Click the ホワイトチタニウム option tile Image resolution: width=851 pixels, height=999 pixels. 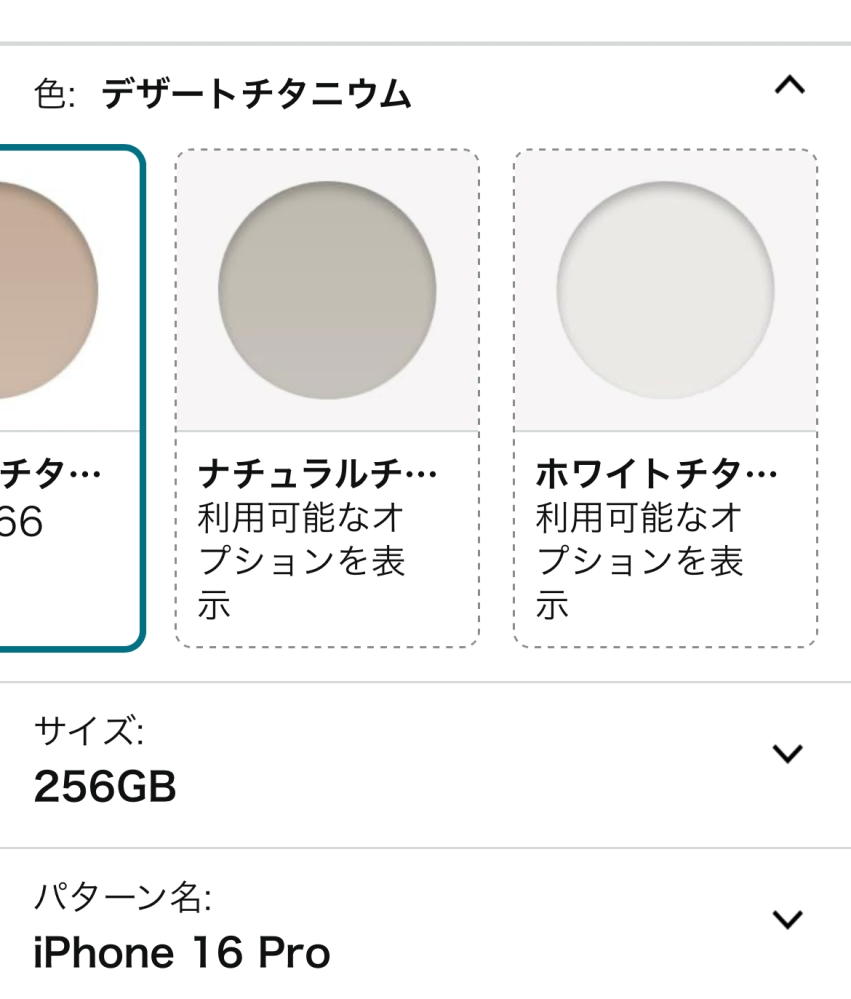coord(663,400)
